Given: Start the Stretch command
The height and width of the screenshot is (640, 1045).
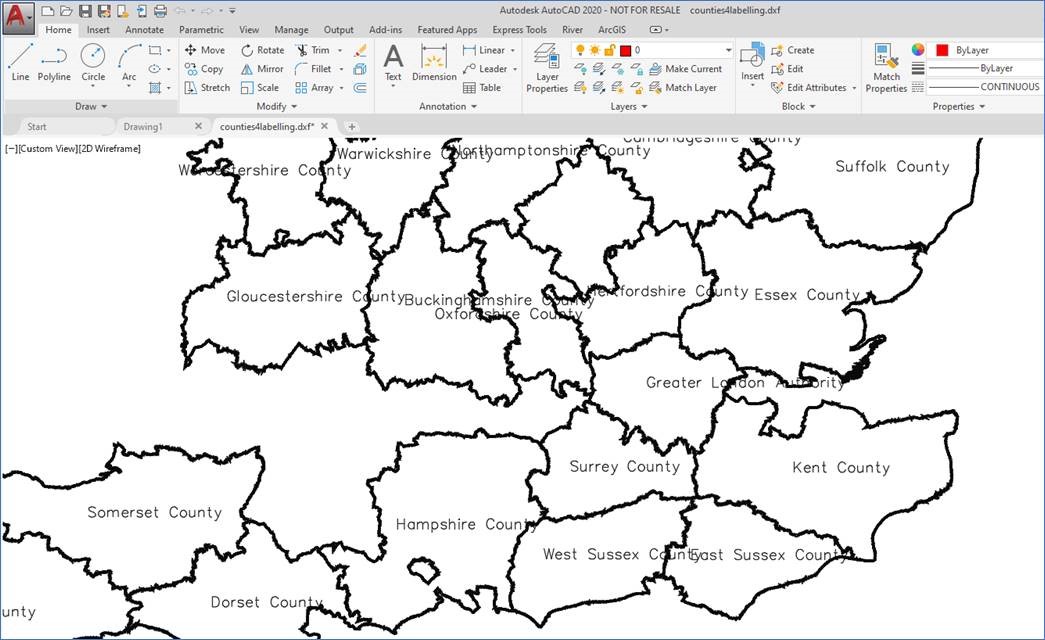Looking at the screenshot, I should (x=207, y=87).
